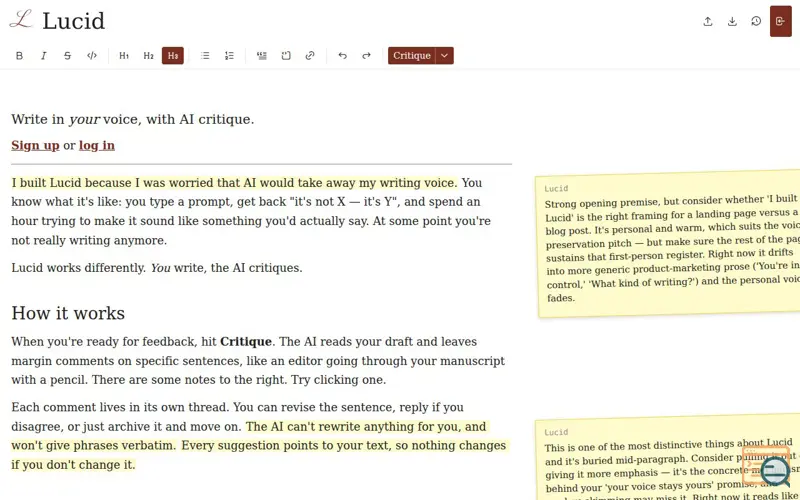Image resolution: width=800 pixels, height=500 pixels.
Task: Click 'Each comment lives in its own thread'
Action: pos(120,407)
